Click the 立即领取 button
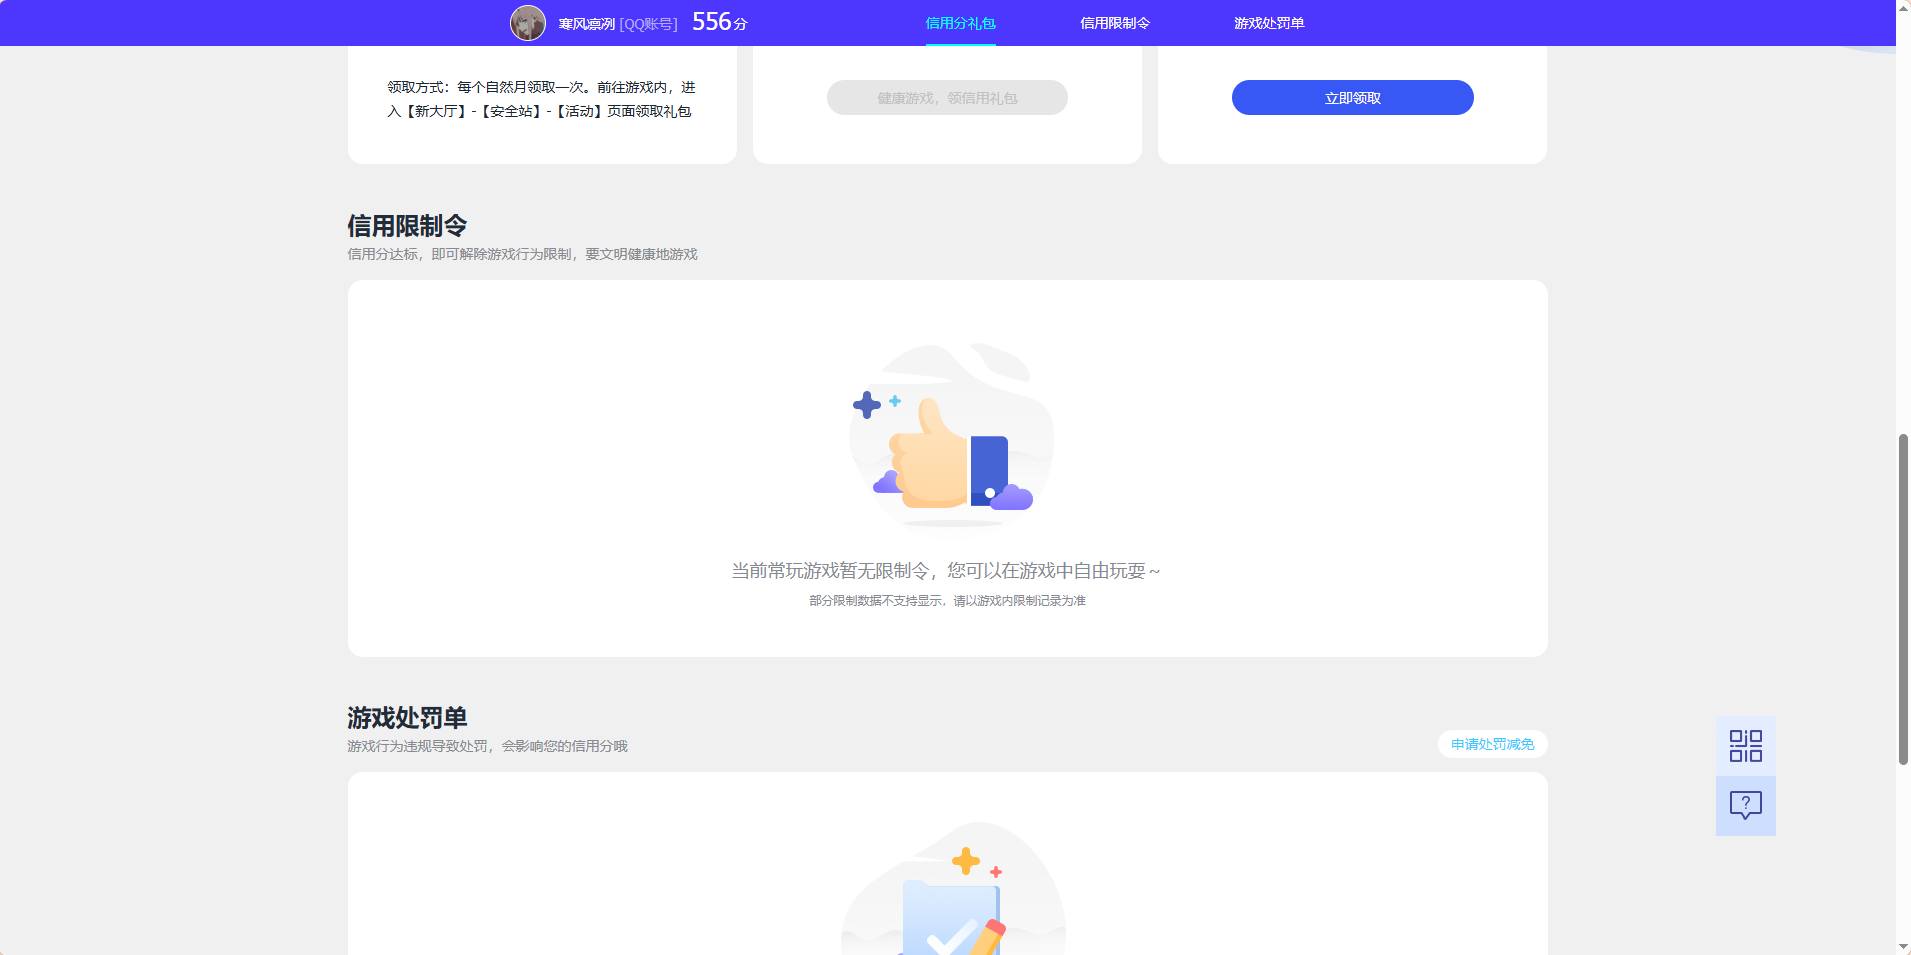This screenshot has width=1911, height=955. 1352,98
